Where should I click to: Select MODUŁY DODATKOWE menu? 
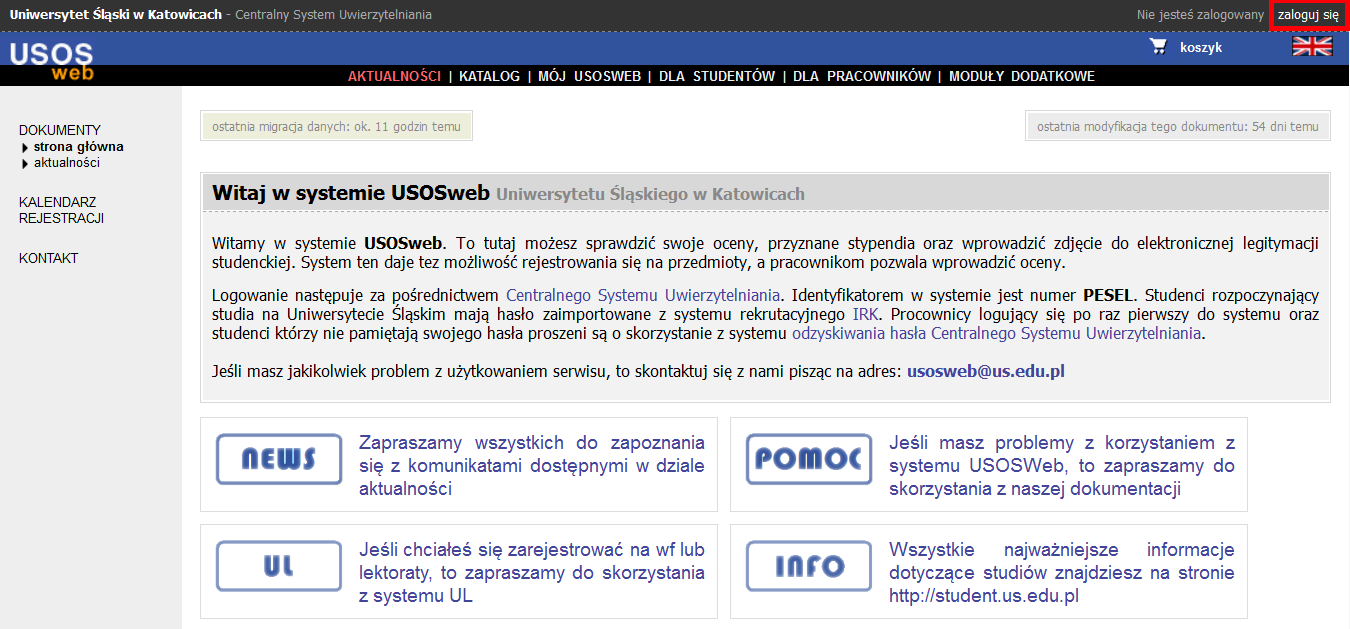click(x=1022, y=76)
